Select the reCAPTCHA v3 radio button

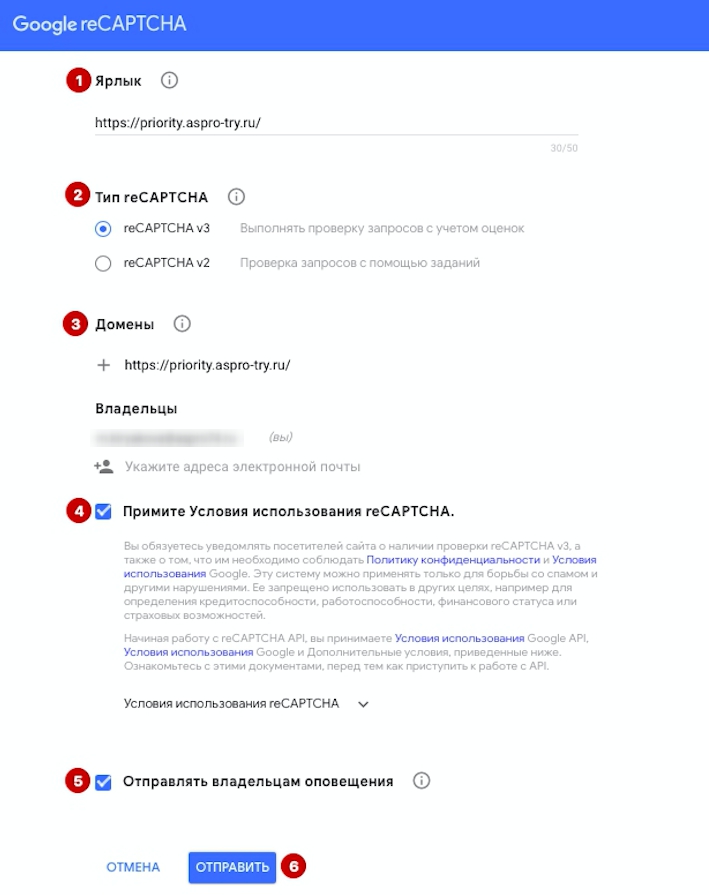click(x=103, y=229)
